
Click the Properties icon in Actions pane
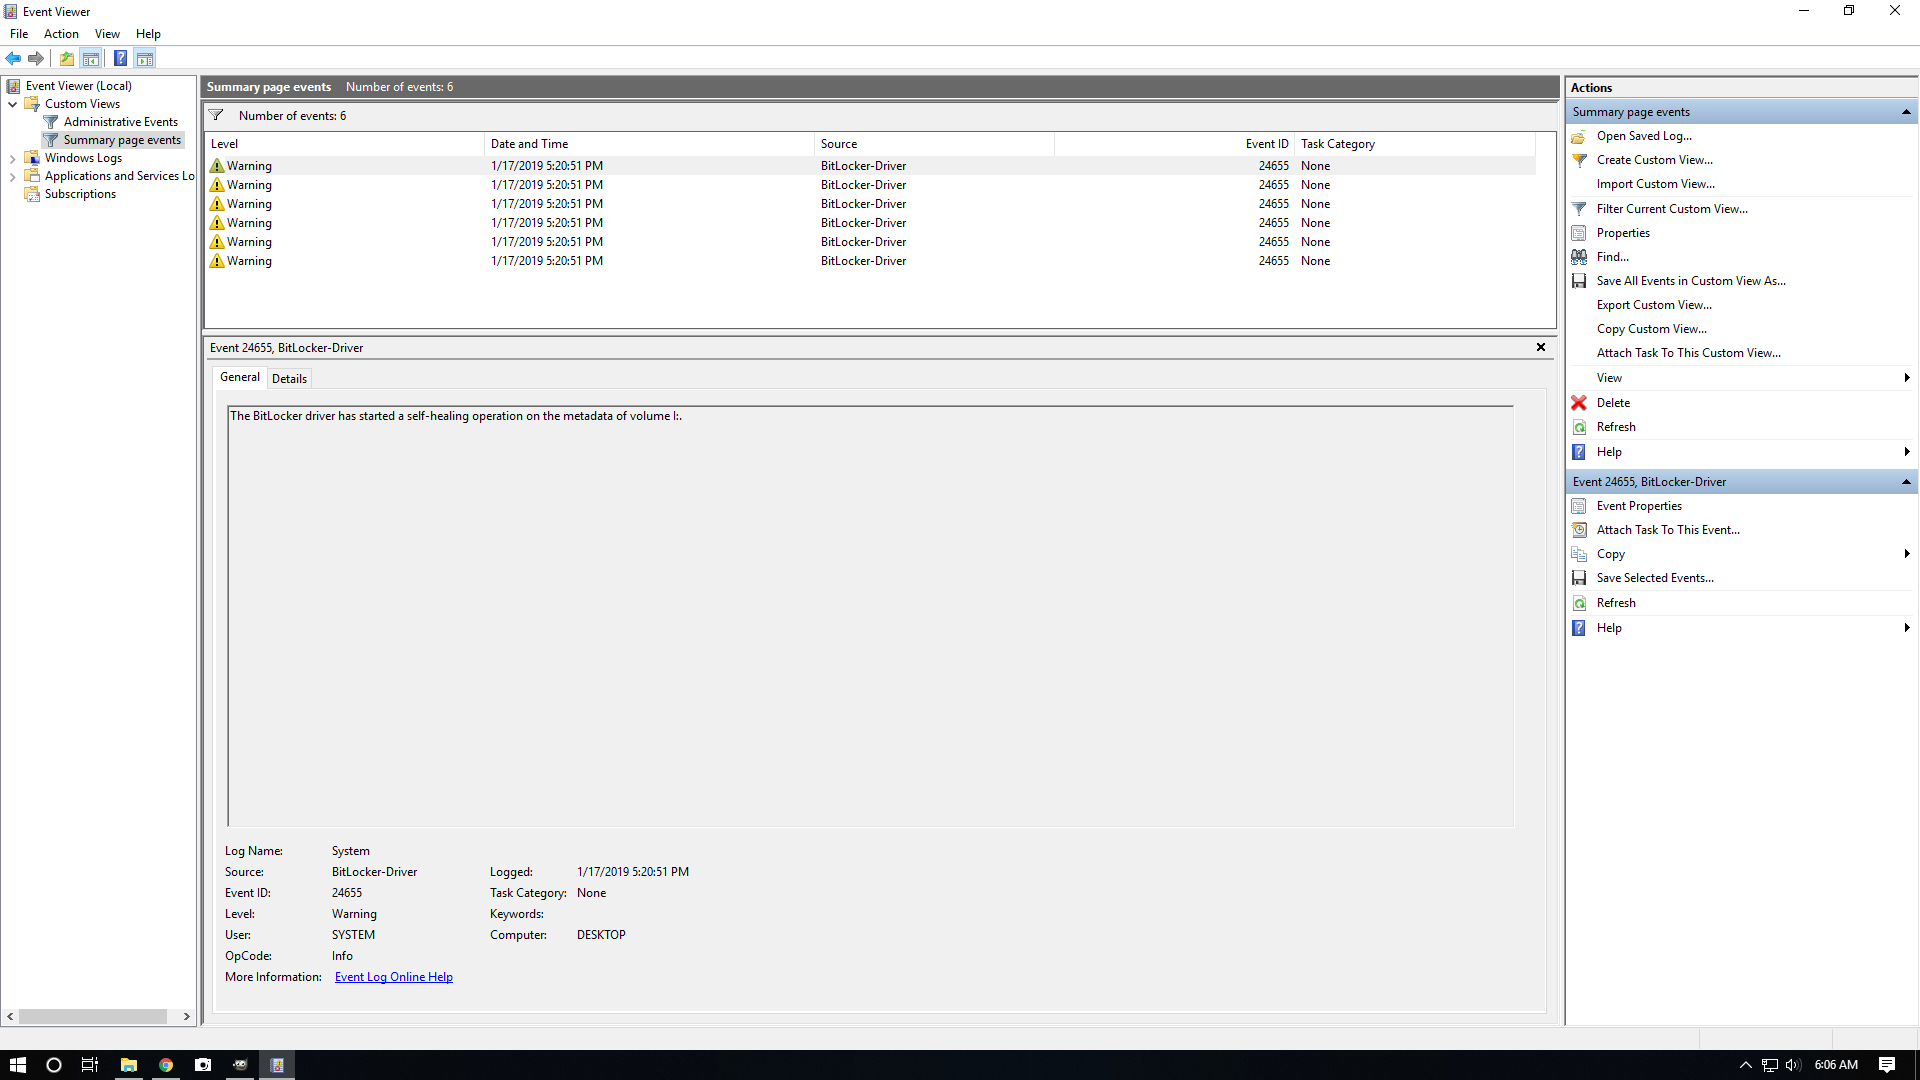click(x=1579, y=233)
